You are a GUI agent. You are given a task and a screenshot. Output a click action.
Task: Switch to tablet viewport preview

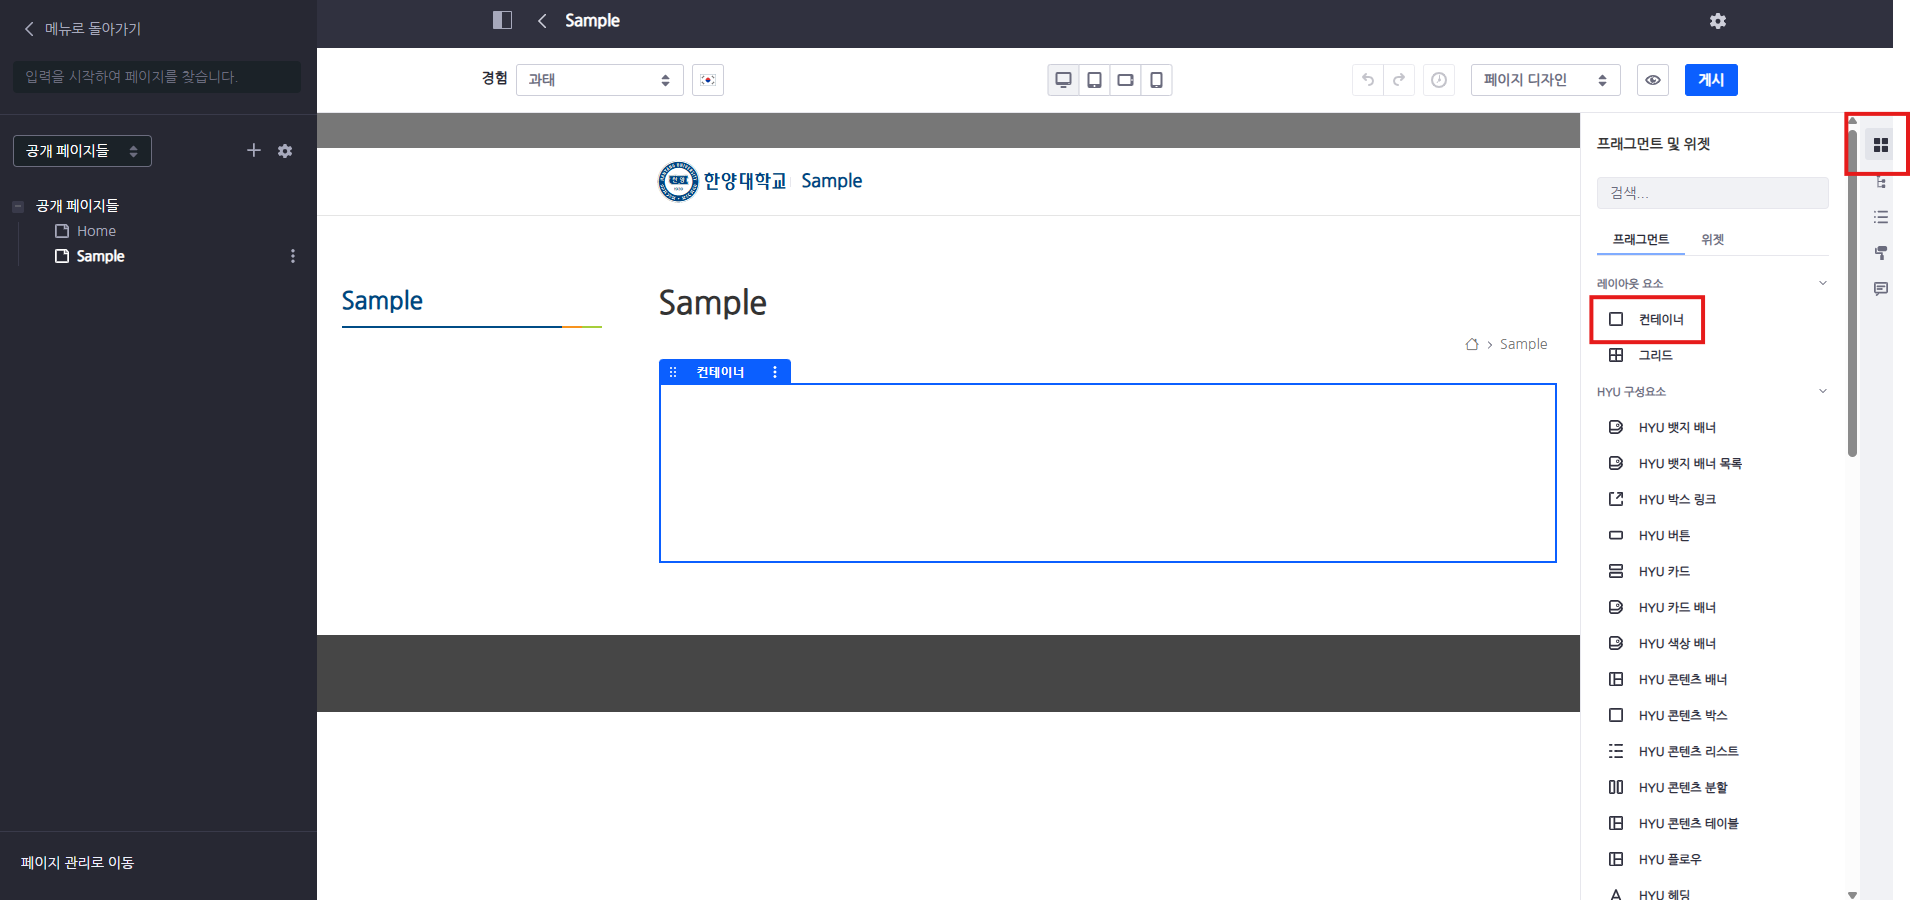[x=1094, y=80]
